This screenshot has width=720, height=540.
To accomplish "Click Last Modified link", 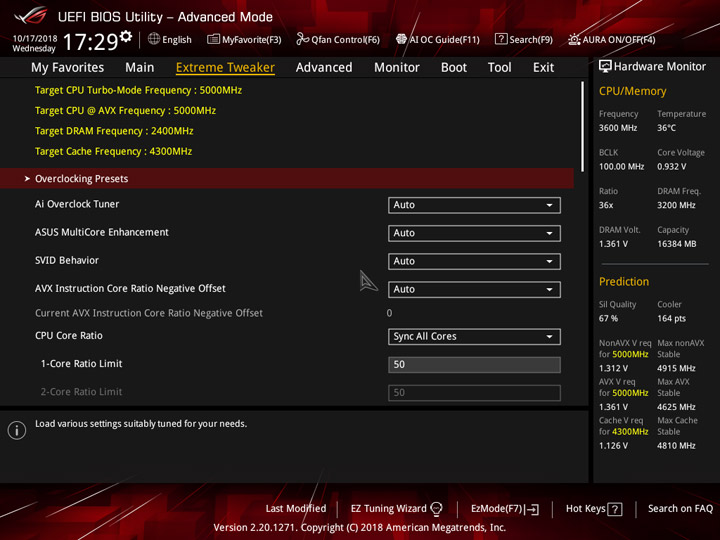I will pos(296,508).
